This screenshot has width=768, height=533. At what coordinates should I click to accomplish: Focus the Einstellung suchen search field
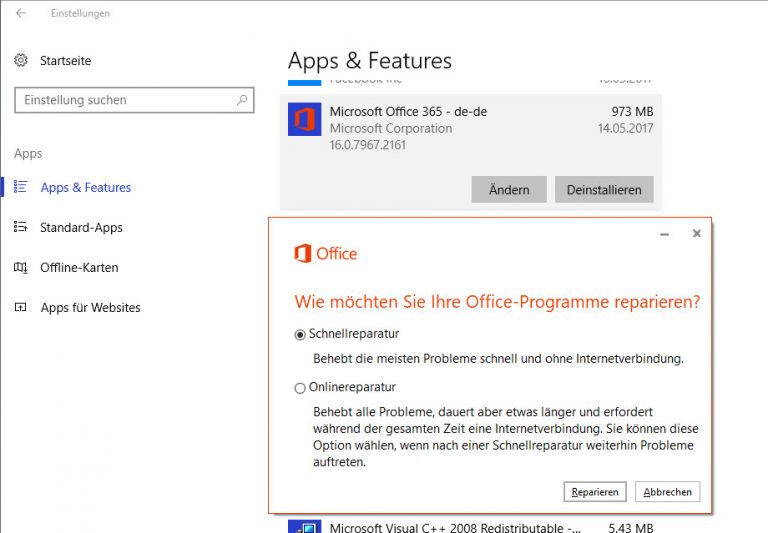134,100
